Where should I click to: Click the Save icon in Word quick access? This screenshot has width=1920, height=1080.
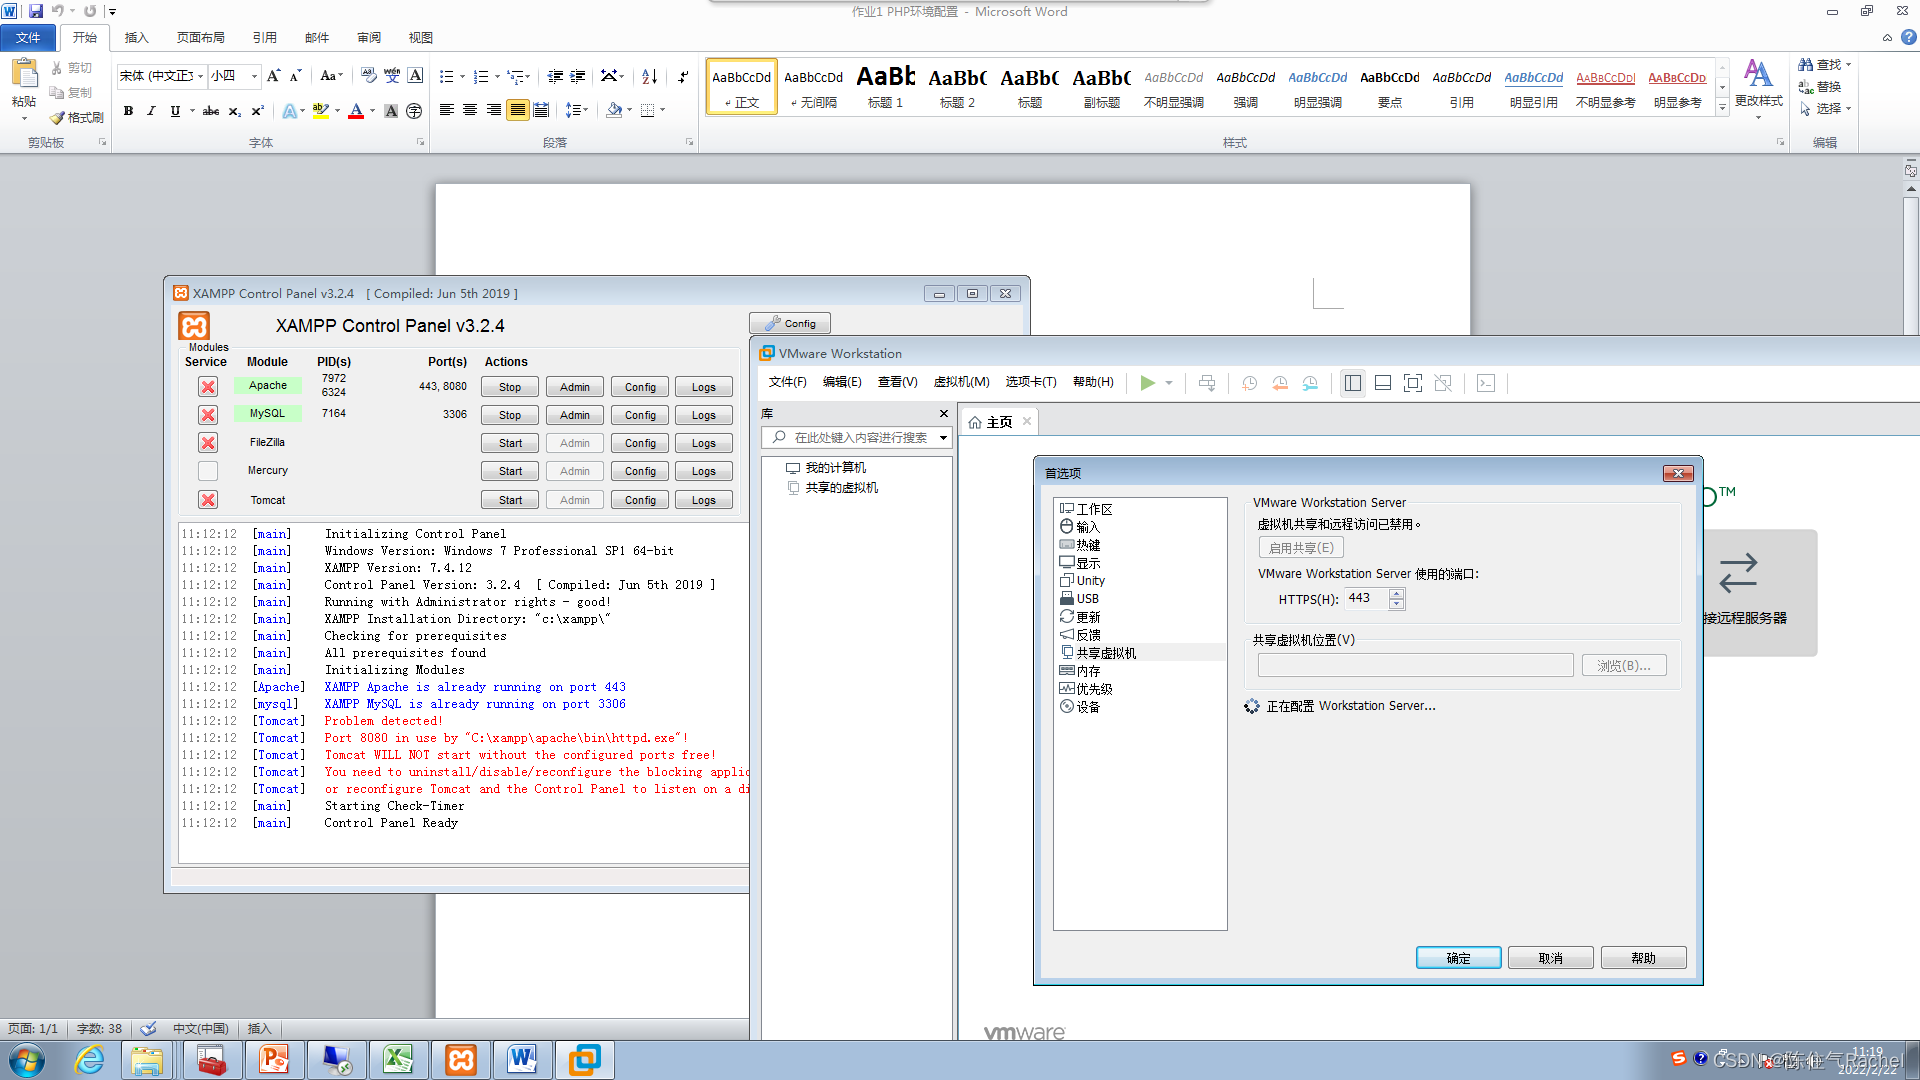(36, 11)
